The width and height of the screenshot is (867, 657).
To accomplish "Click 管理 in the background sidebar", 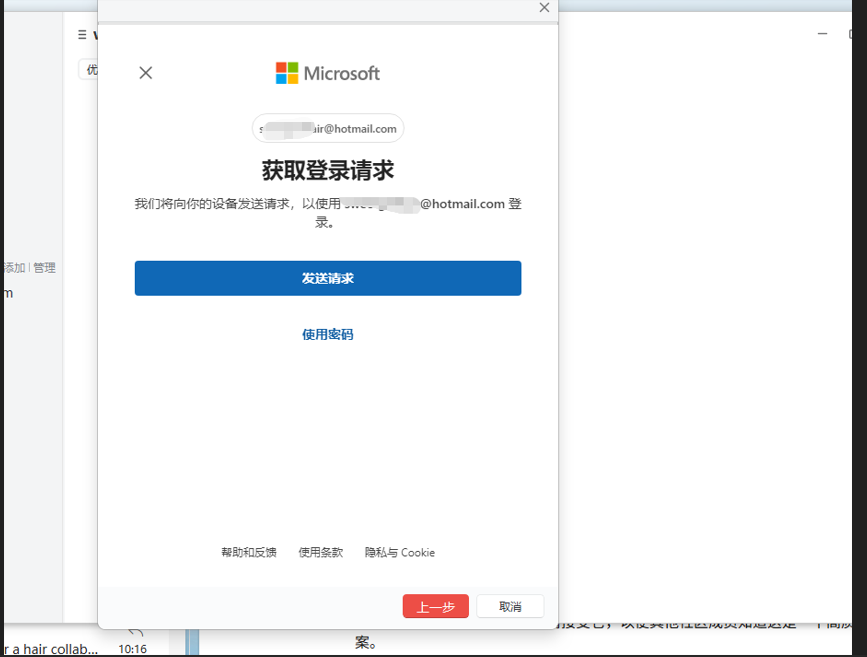I will click(44, 268).
